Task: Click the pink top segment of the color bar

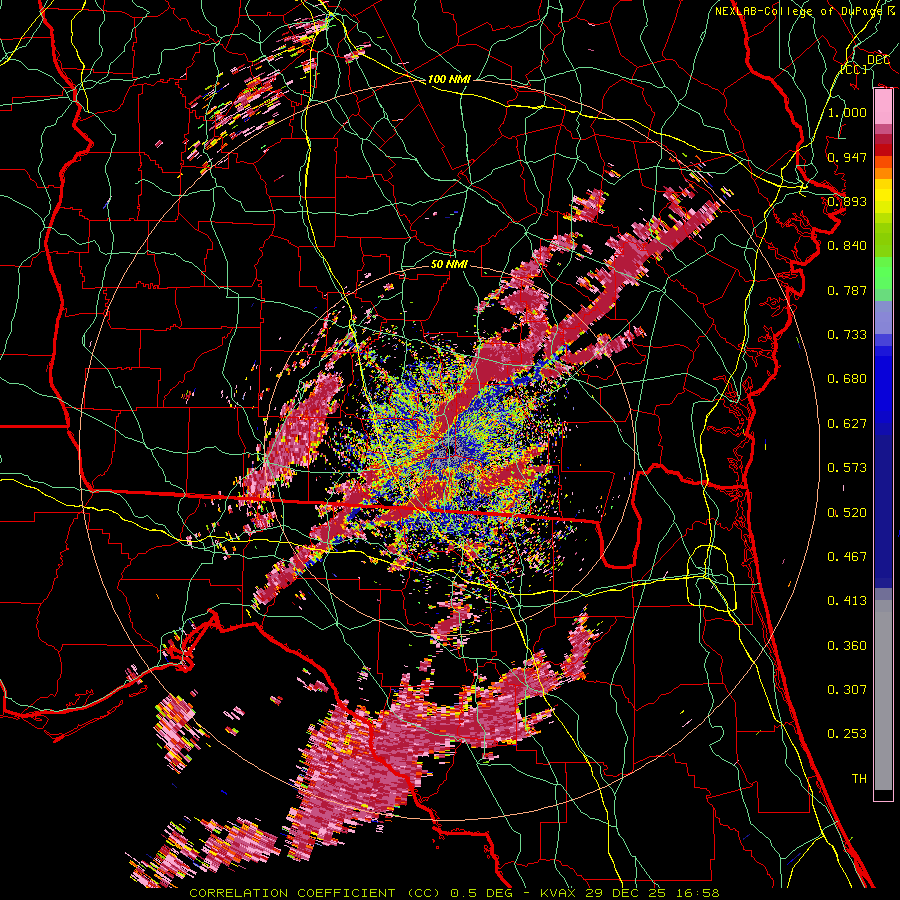Action: coord(883,107)
